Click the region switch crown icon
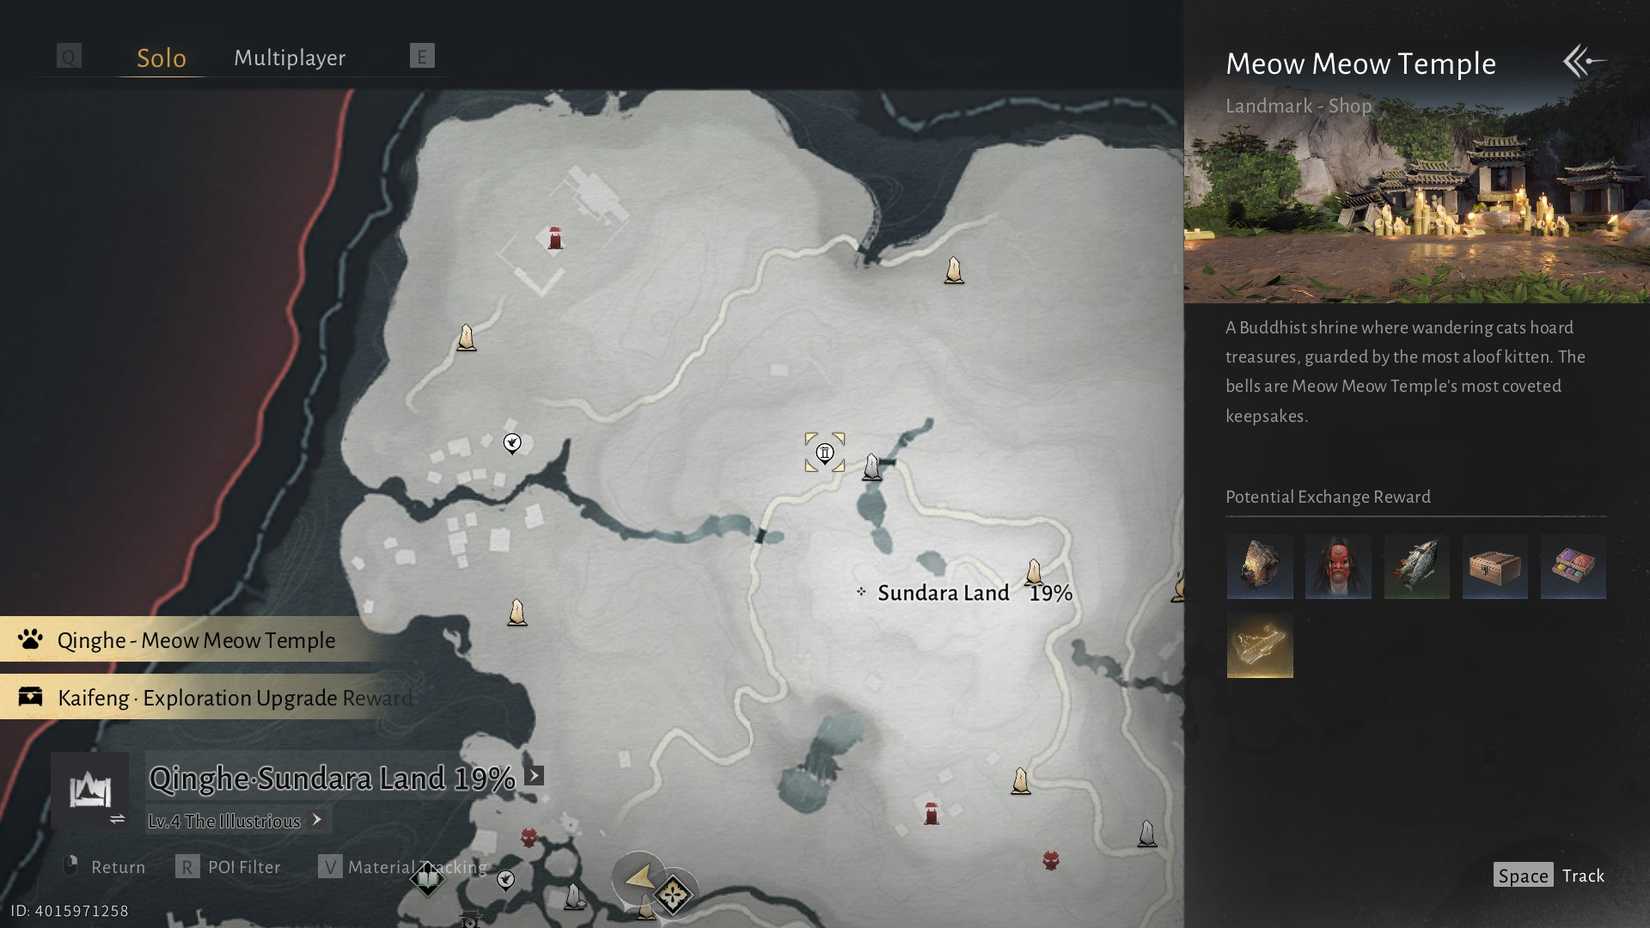Viewport: 1650px width, 928px height. click(x=90, y=791)
